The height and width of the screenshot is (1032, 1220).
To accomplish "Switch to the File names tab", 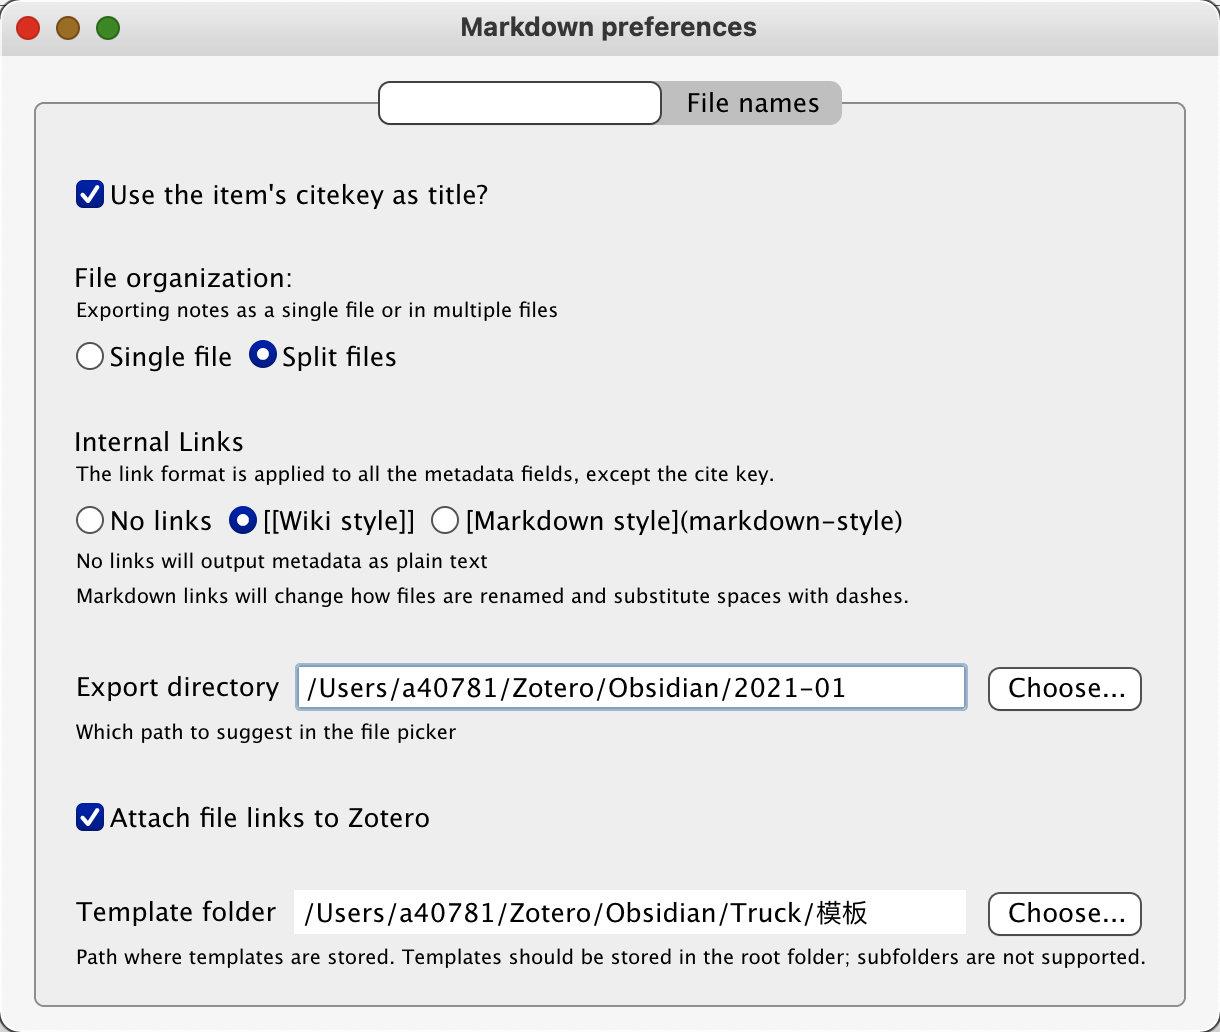I will (x=752, y=103).
